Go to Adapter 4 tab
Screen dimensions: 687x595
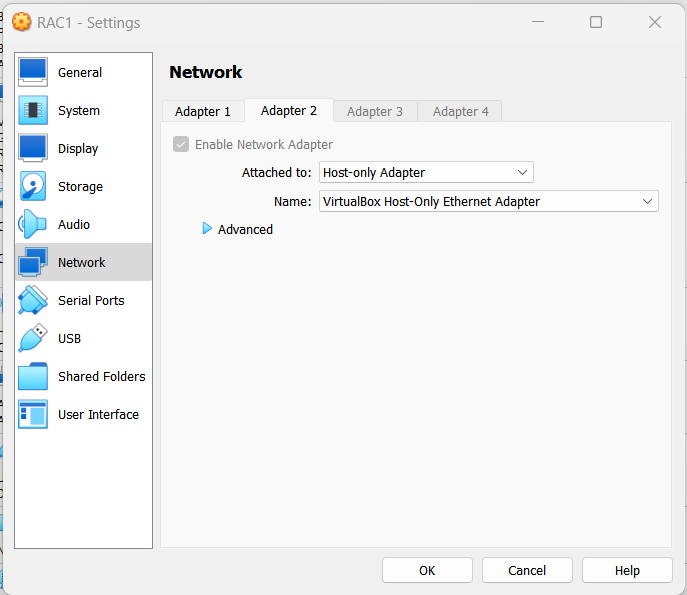460,111
